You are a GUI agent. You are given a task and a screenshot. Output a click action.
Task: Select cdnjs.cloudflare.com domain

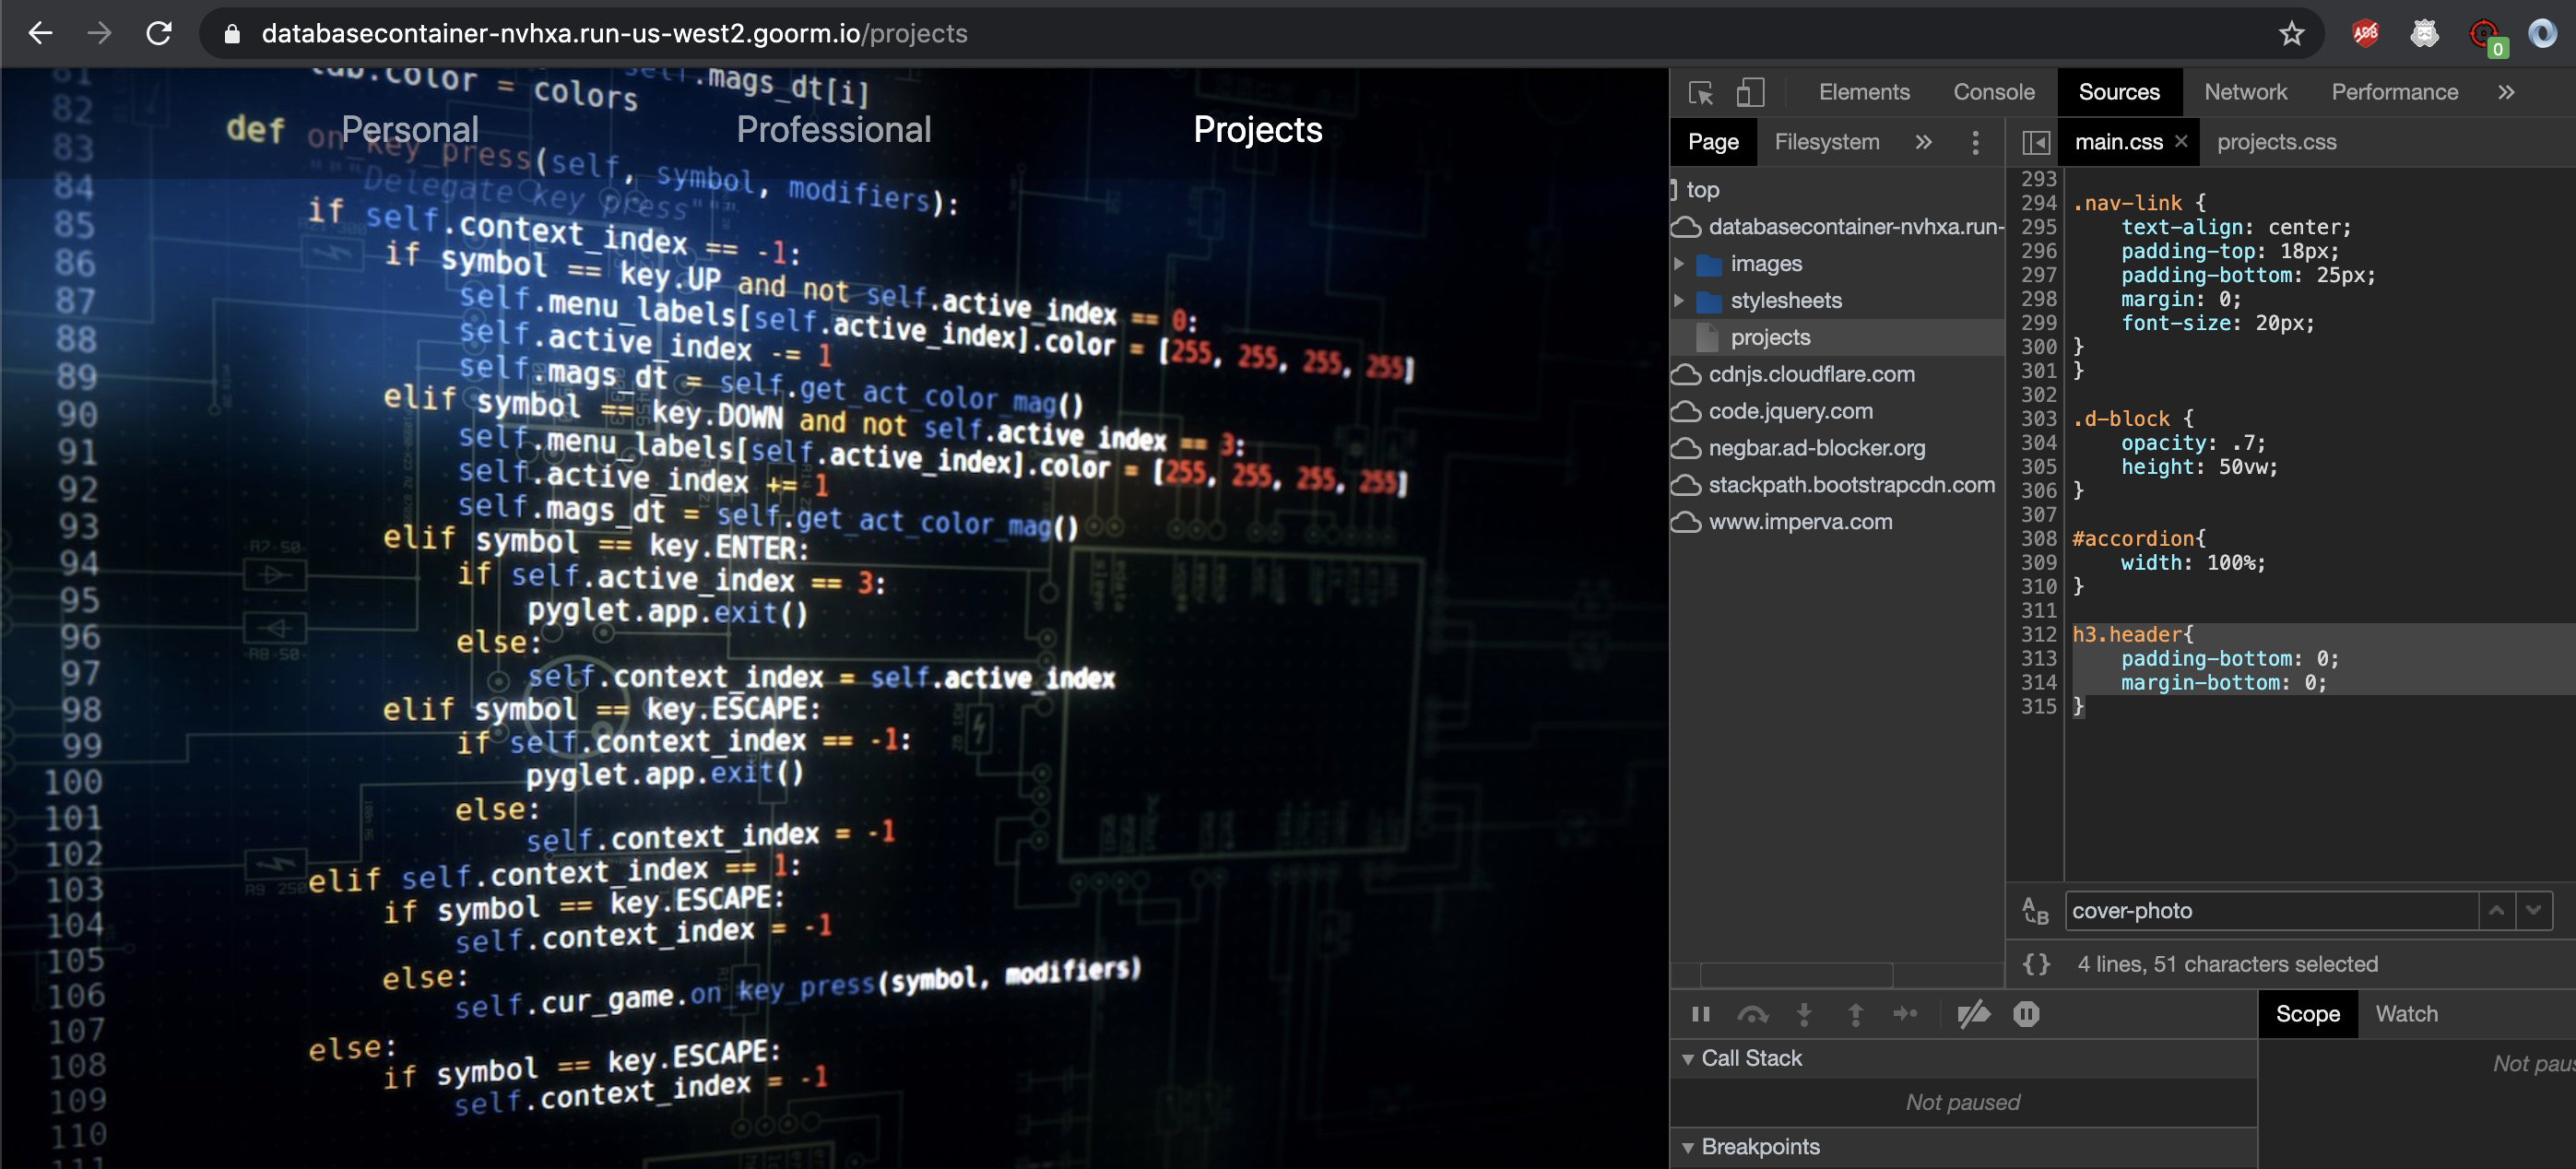(x=1838, y=375)
